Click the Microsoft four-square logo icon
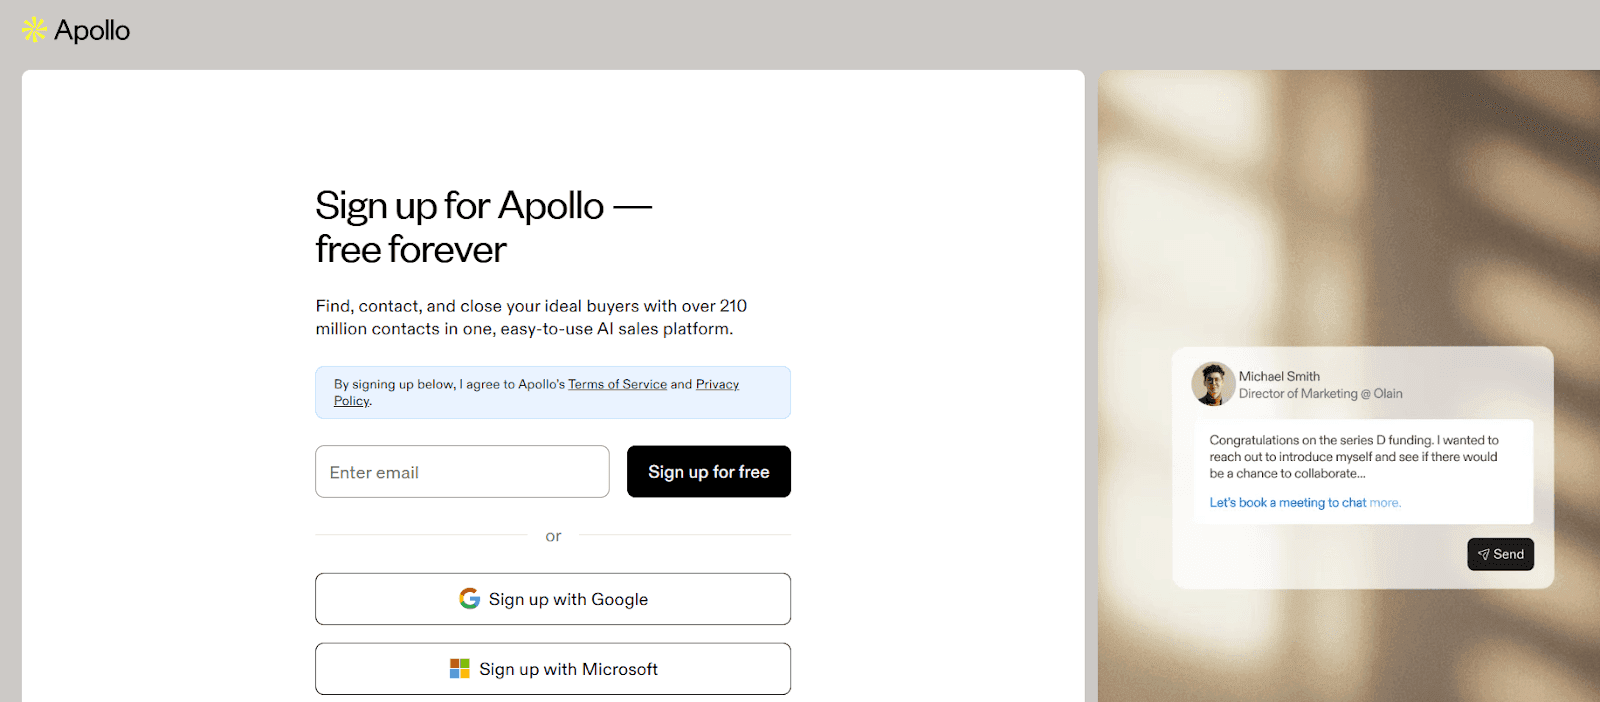The width and height of the screenshot is (1600, 702). coord(459,669)
